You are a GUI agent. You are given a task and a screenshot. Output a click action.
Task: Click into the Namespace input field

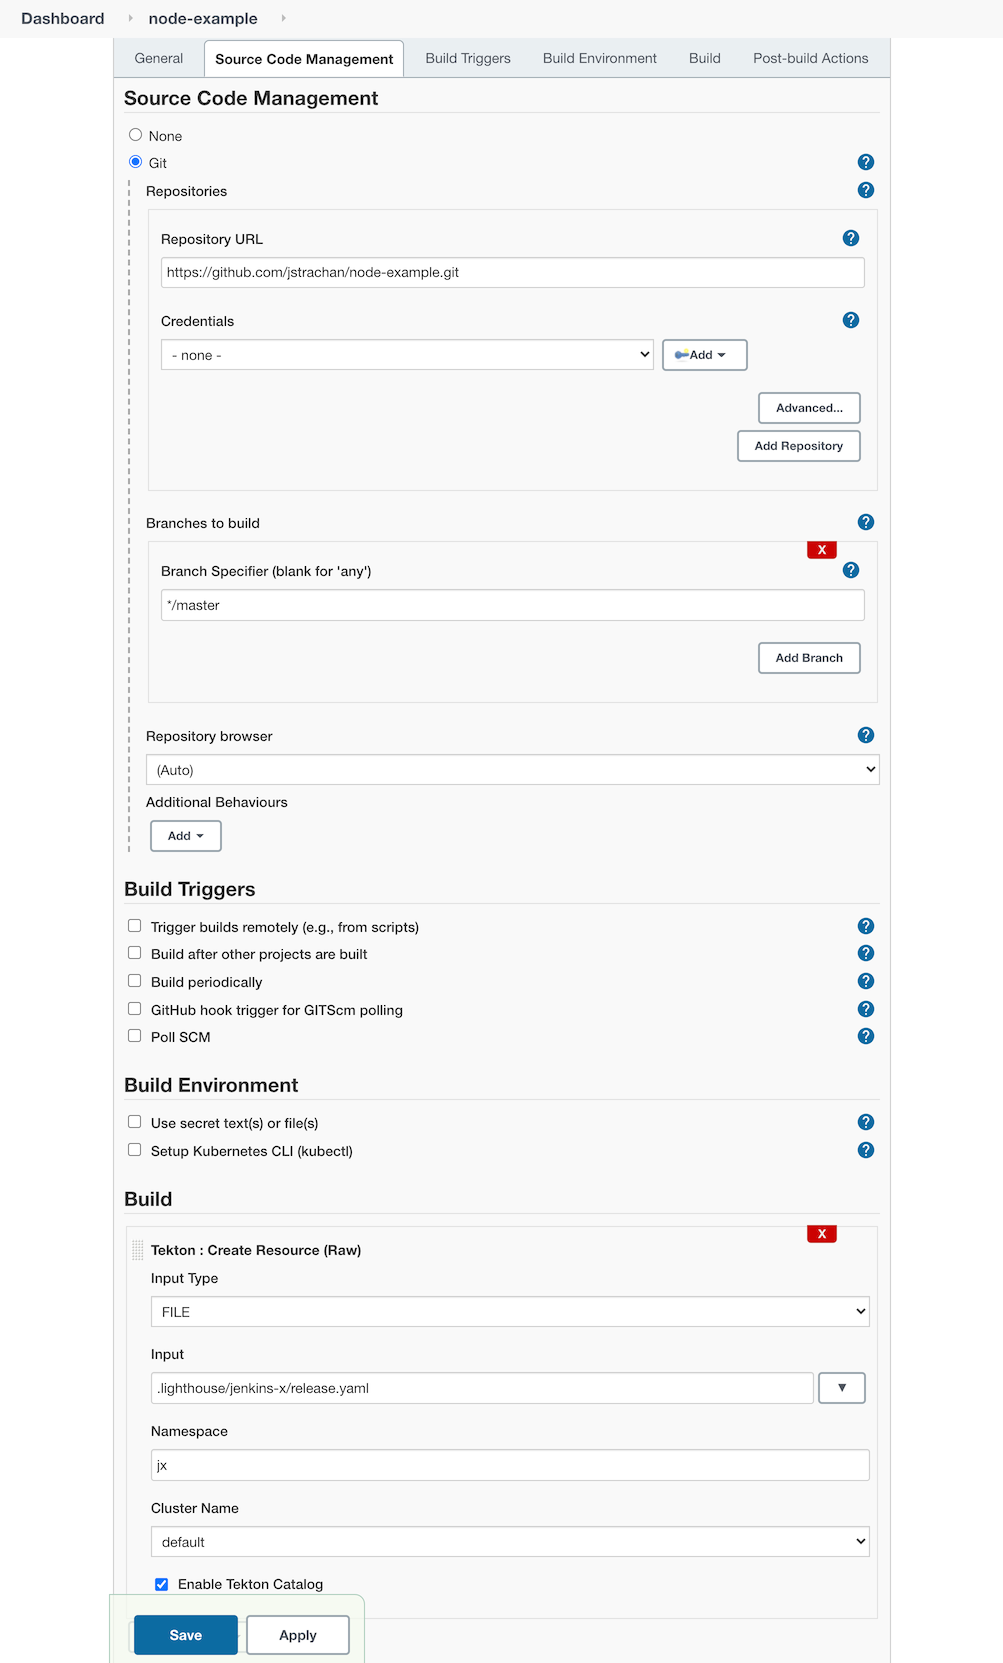509,1465
